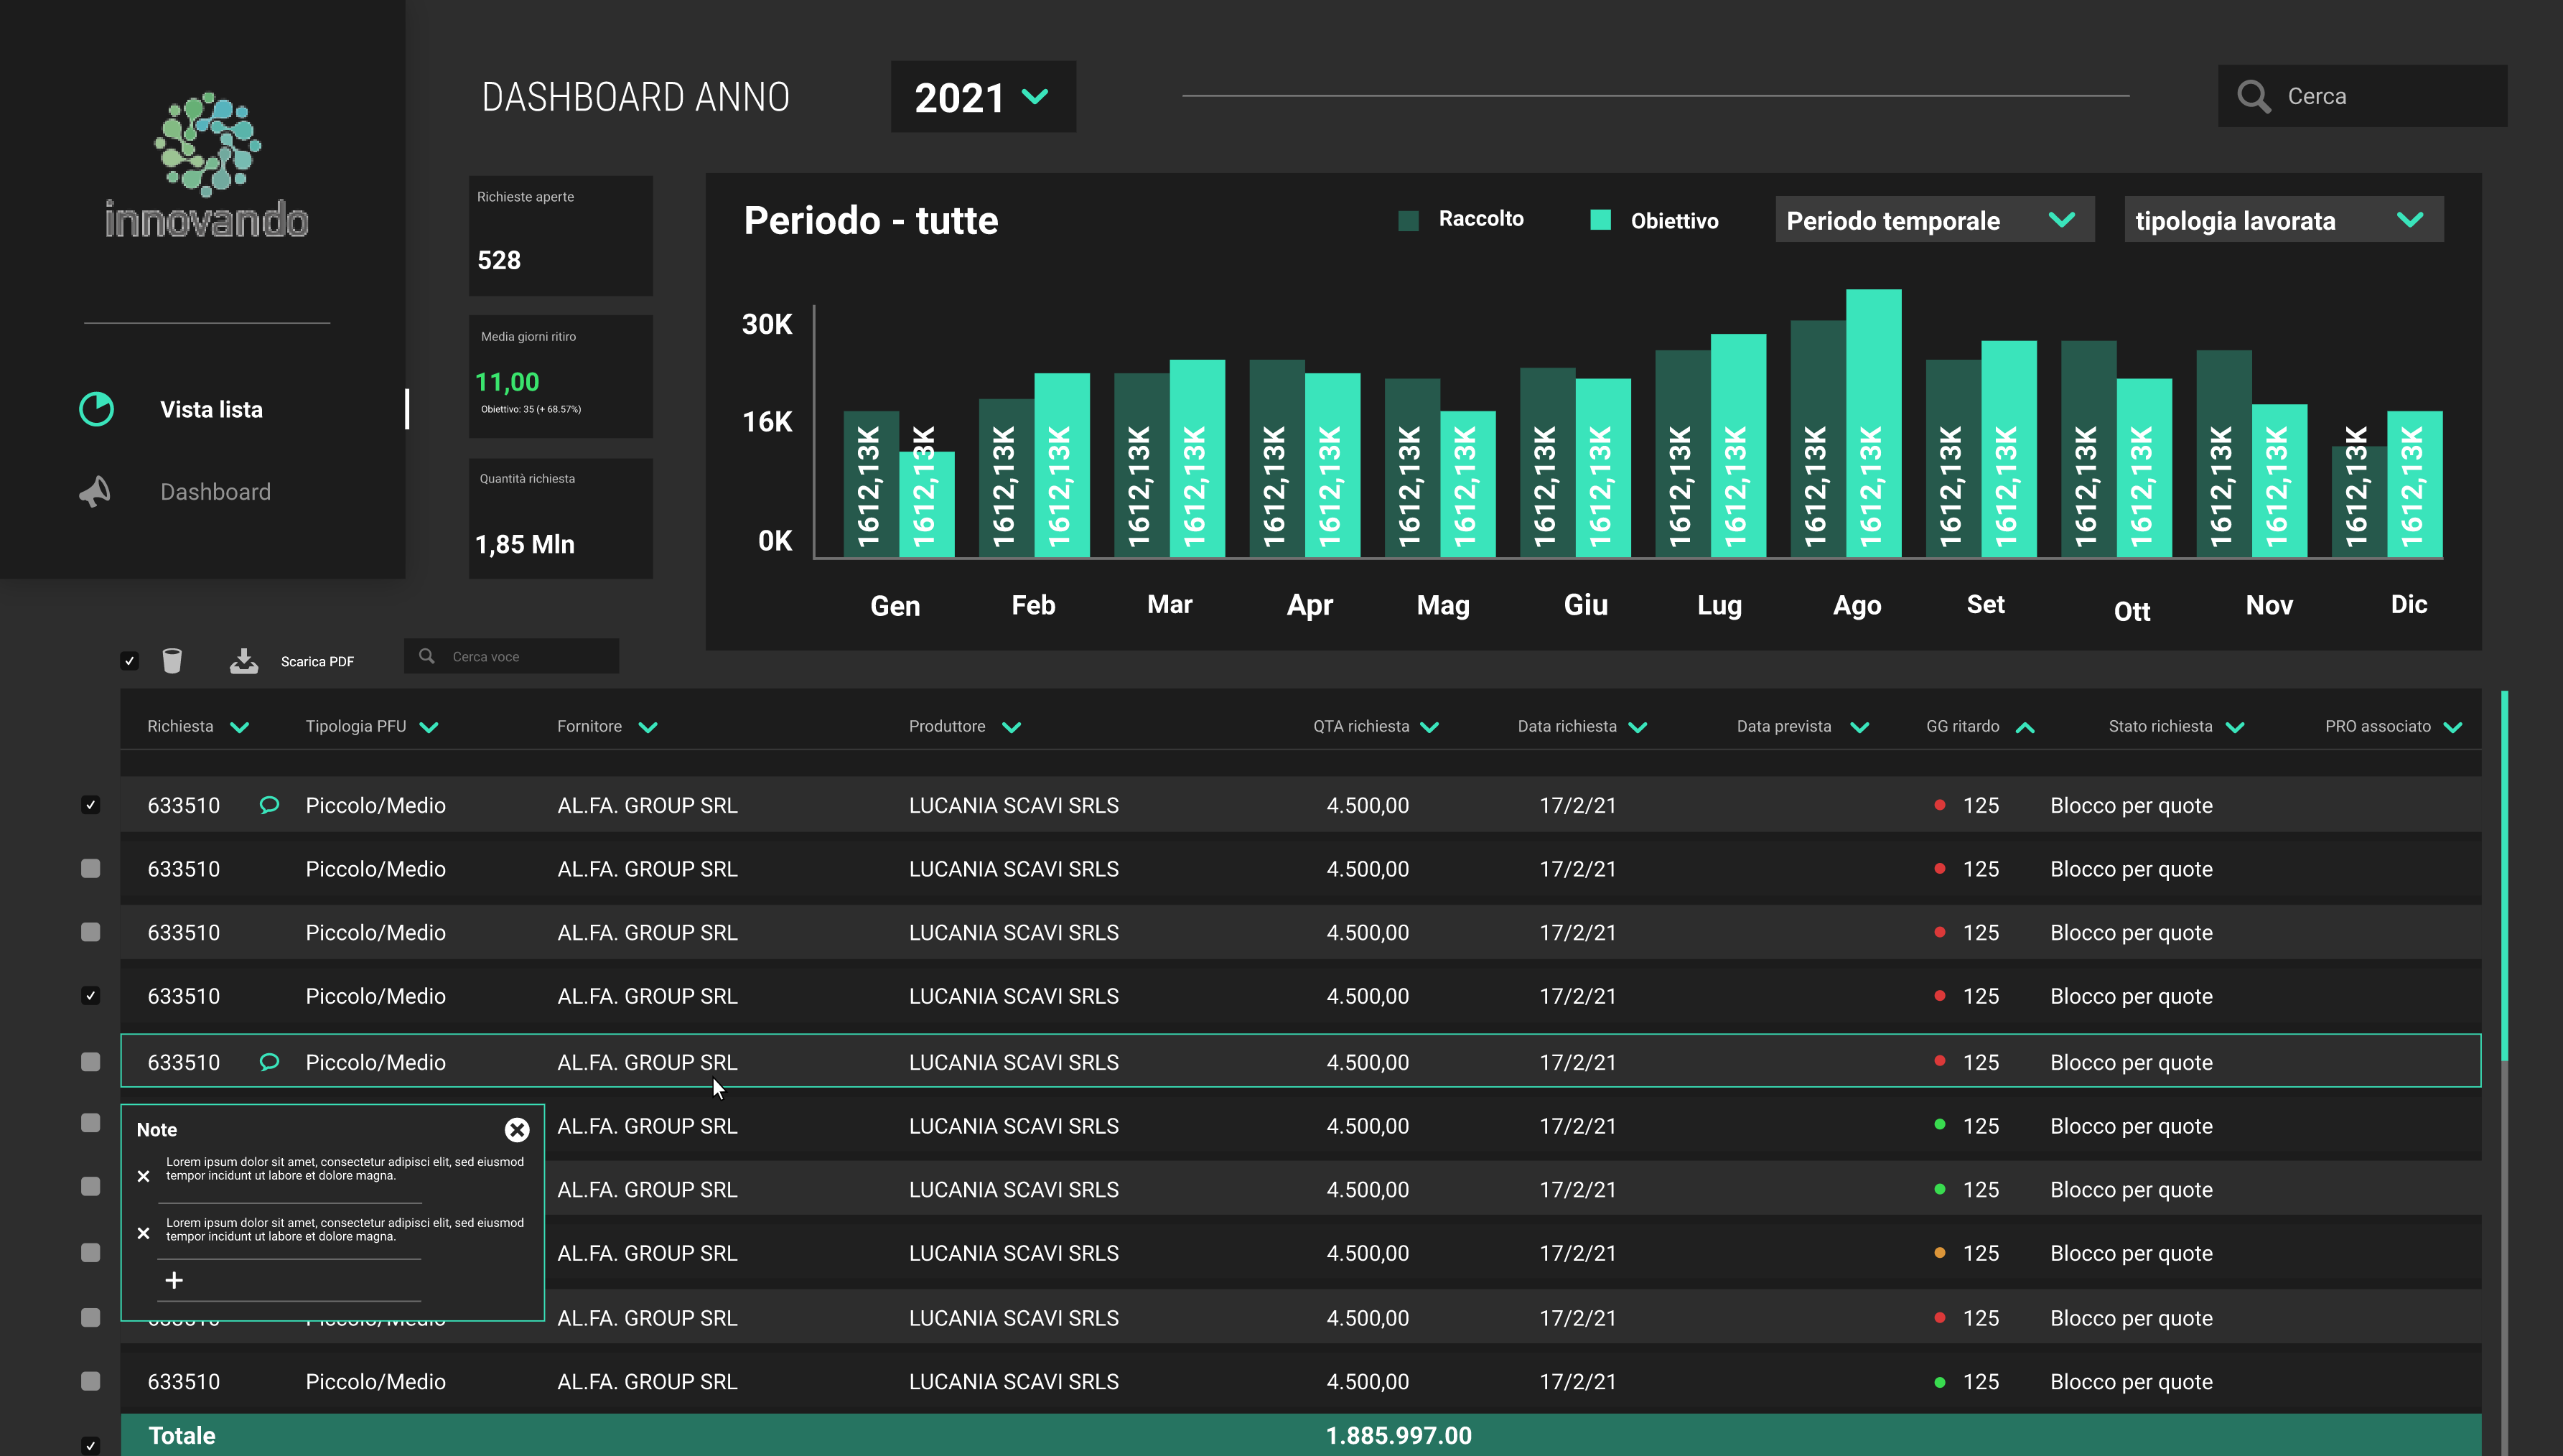2563x1456 pixels.
Task: Open Tipologia PFU column filter
Action: coord(429,727)
